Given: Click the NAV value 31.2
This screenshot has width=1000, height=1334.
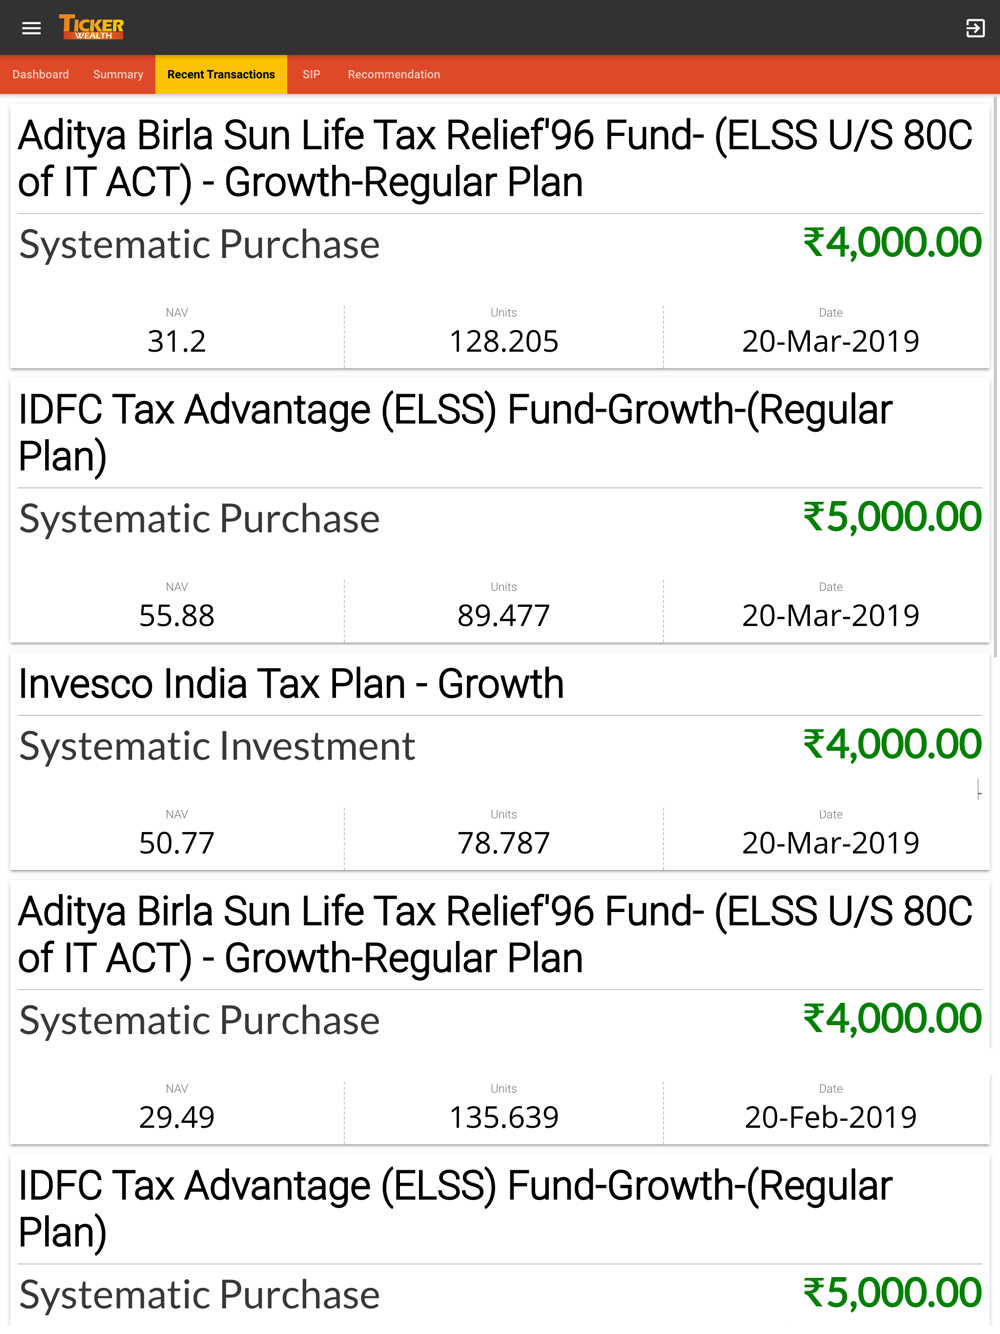Looking at the screenshot, I should tap(177, 341).
